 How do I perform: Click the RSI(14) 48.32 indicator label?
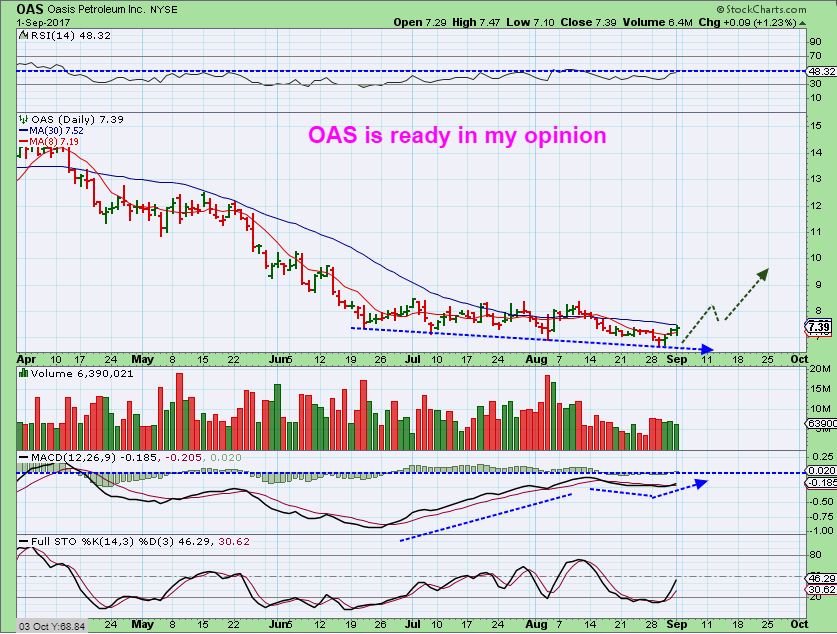coord(71,36)
